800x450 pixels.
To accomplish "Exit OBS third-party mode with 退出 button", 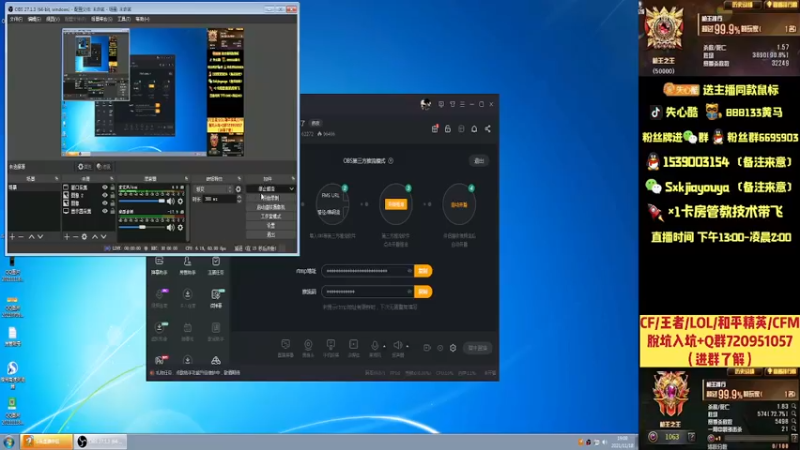I will pos(479,161).
